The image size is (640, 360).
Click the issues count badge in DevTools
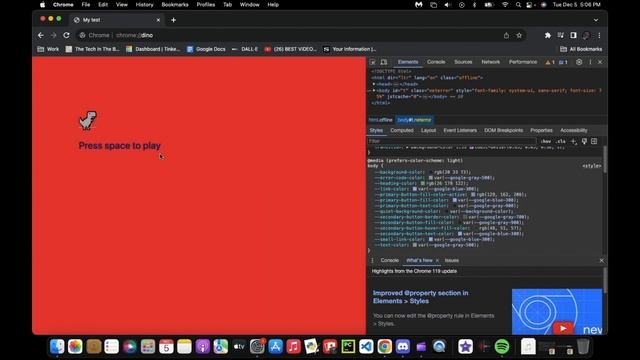point(563,62)
